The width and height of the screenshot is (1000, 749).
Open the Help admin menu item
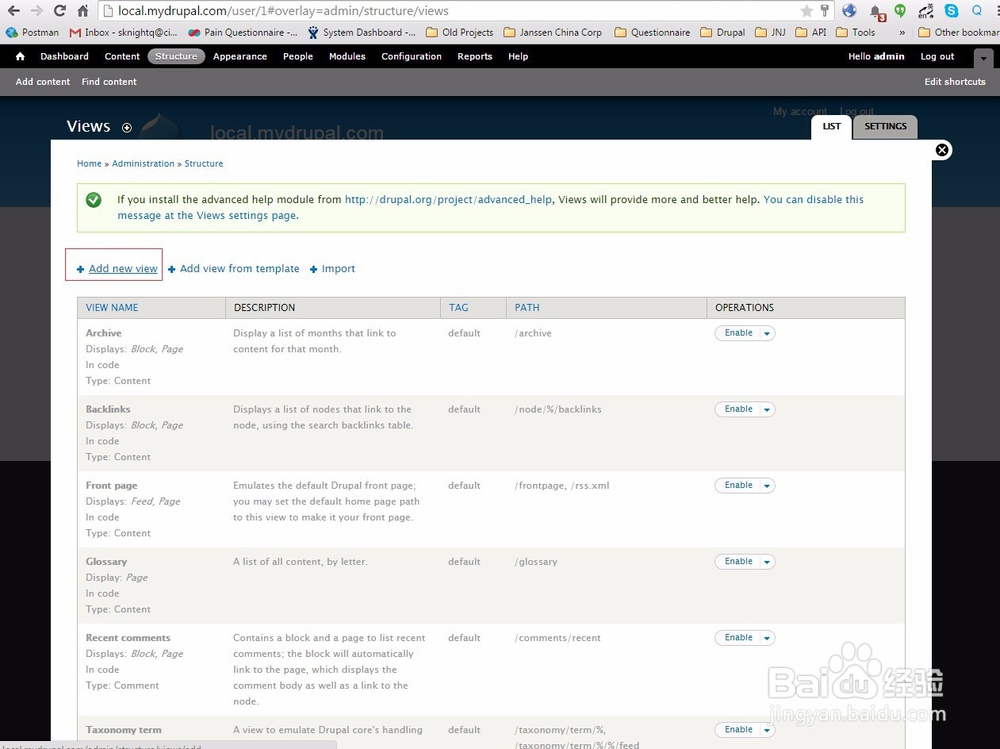tap(518, 56)
